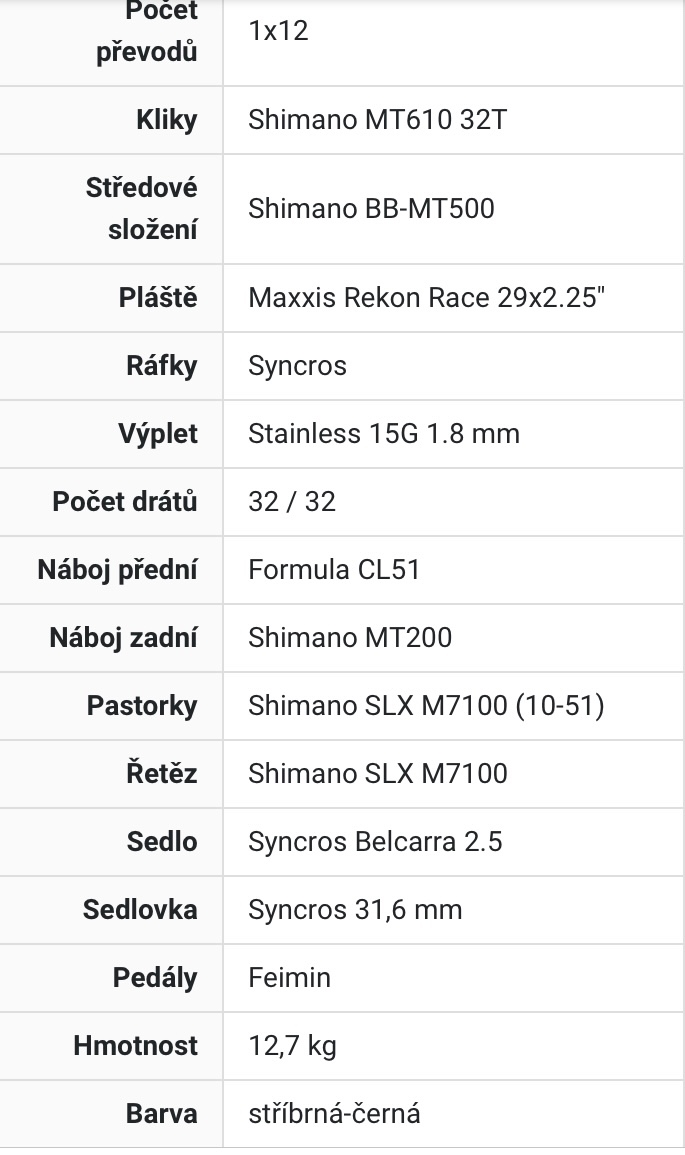Click the Syncros Belcarra 2.5 saddle value
Image resolution: width=685 pixels, height=1155 pixels.
point(375,842)
